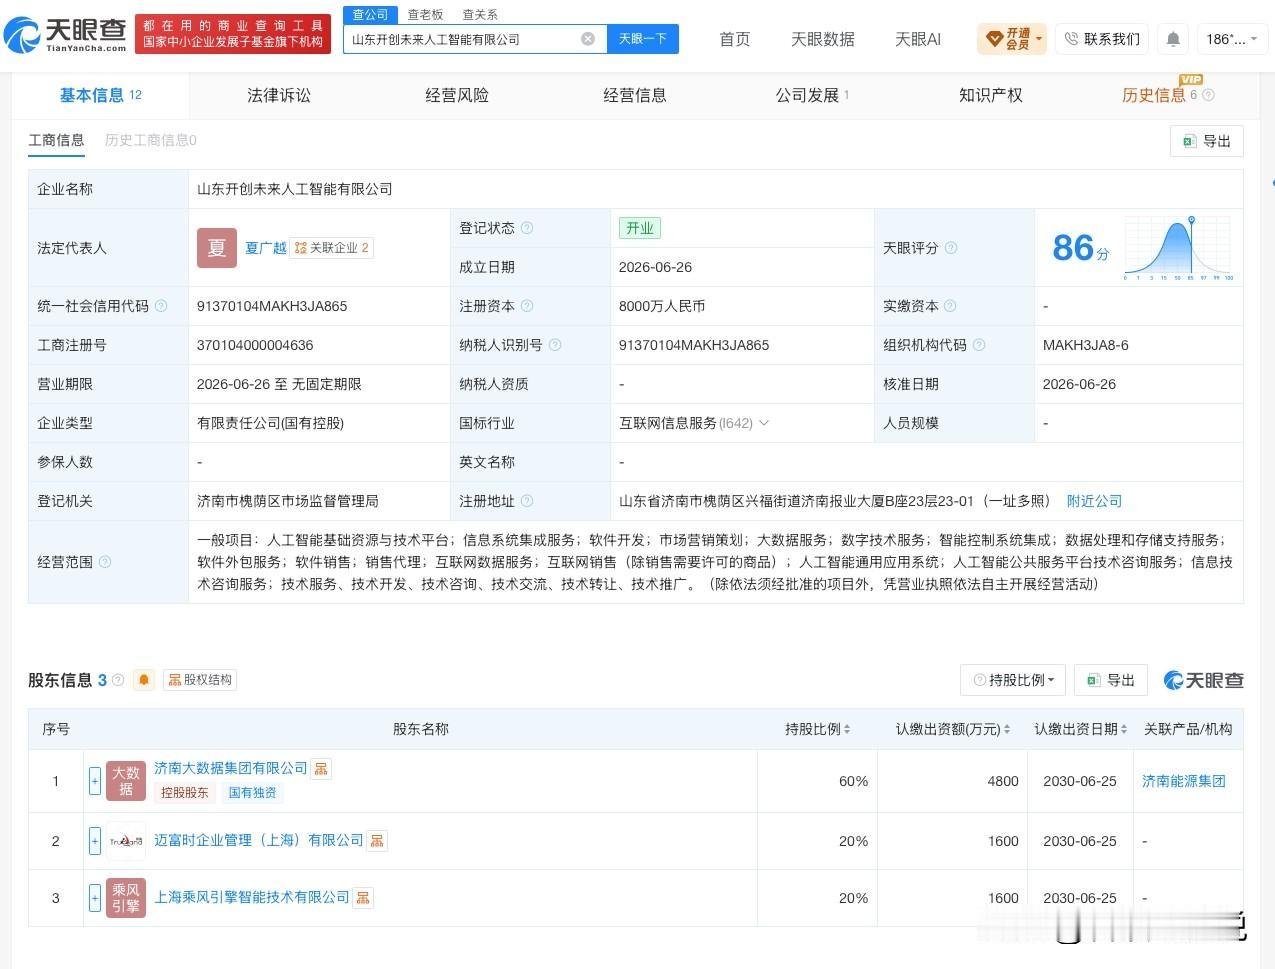The width and height of the screenshot is (1275, 969).
Task: Open the help icon beside 股东信息 3
Action: tap(118, 680)
